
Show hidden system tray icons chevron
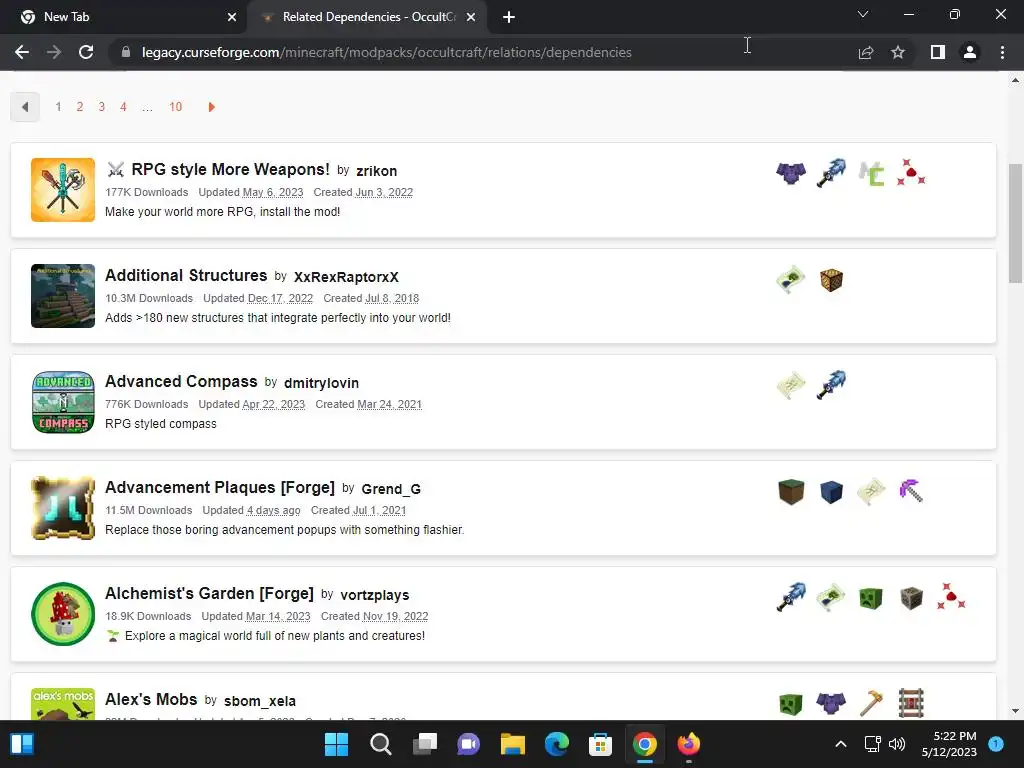coord(841,744)
